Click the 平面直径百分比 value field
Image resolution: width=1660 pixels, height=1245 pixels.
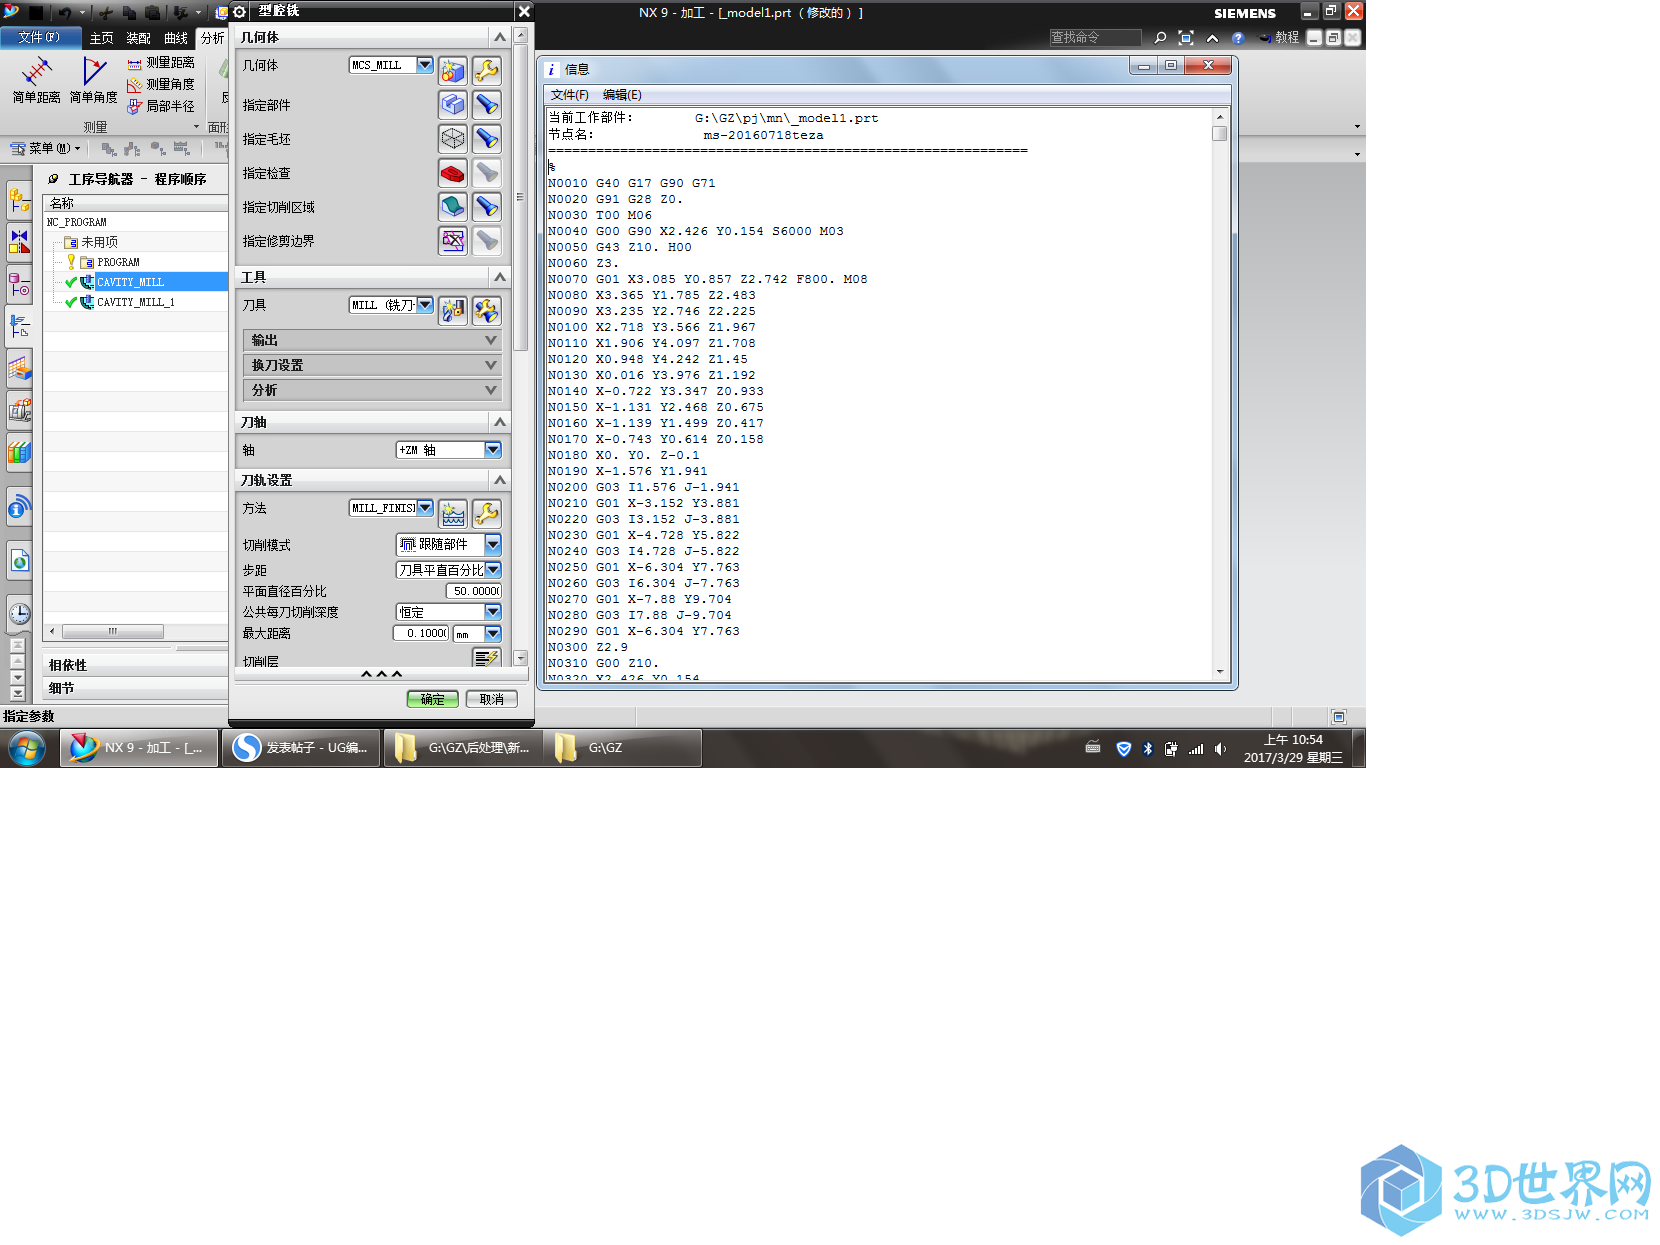[473, 591]
